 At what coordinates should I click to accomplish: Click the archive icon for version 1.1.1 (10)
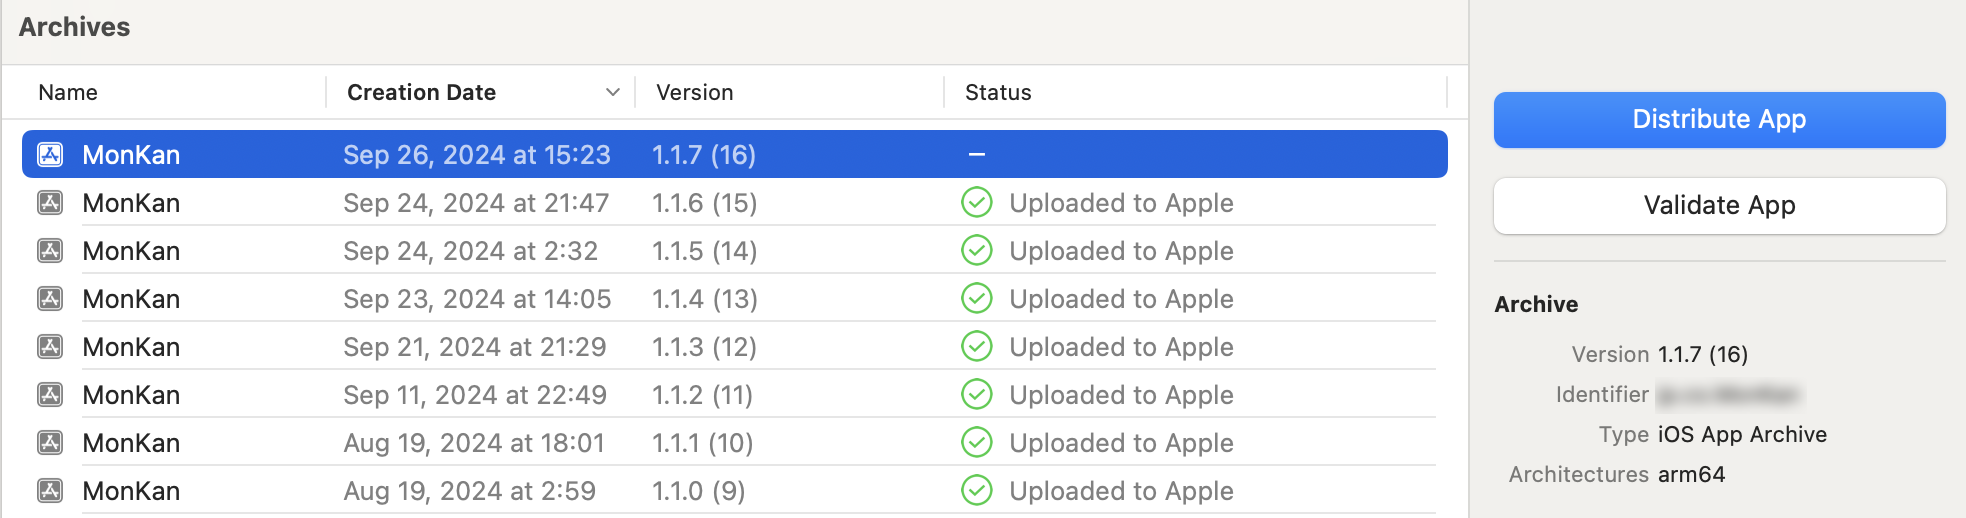(x=50, y=443)
